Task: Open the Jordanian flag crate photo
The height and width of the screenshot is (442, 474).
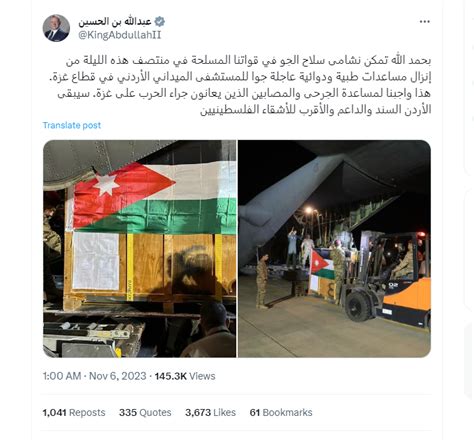Action: pos(139,249)
